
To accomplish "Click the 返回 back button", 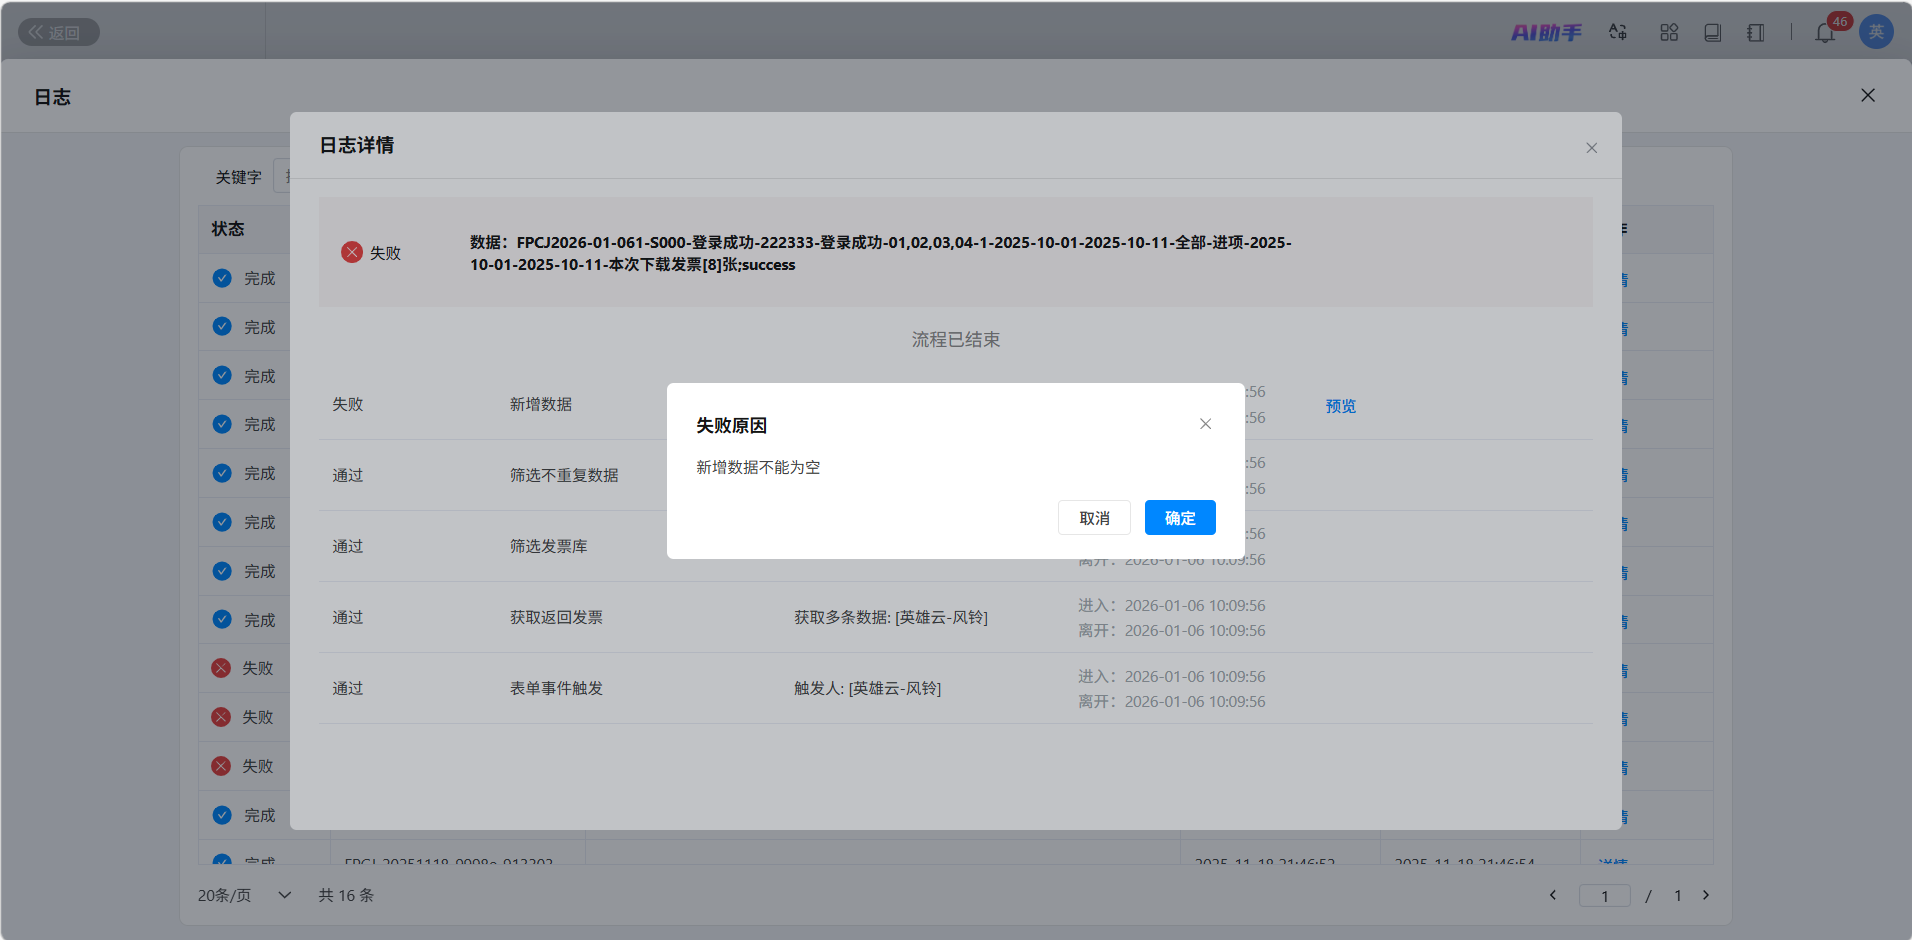I will point(58,32).
